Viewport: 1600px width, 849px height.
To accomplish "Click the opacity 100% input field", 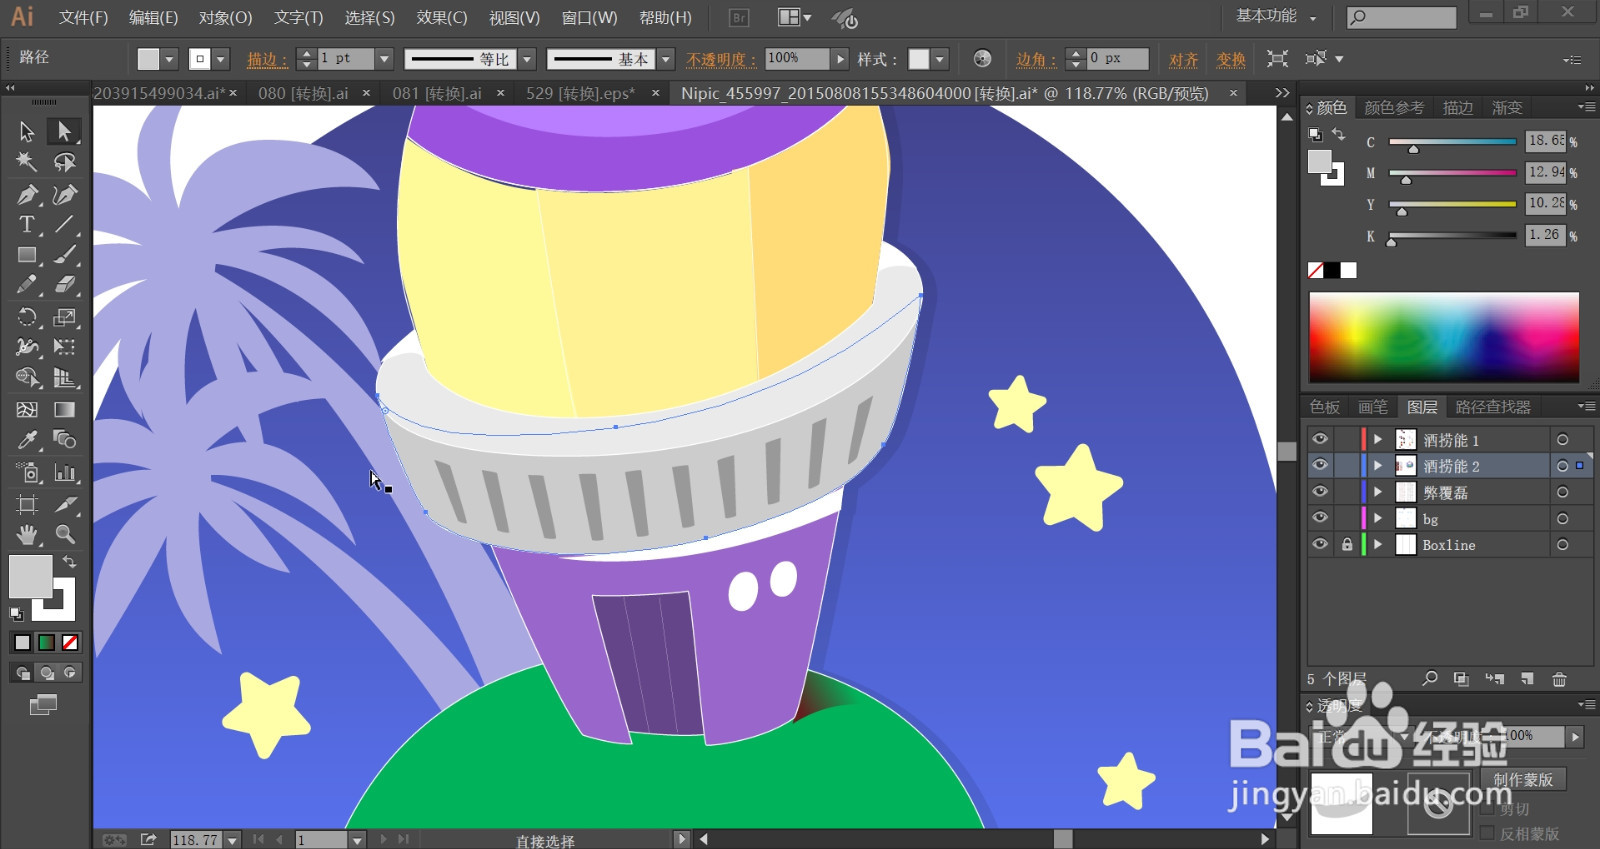I will (x=797, y=59).
